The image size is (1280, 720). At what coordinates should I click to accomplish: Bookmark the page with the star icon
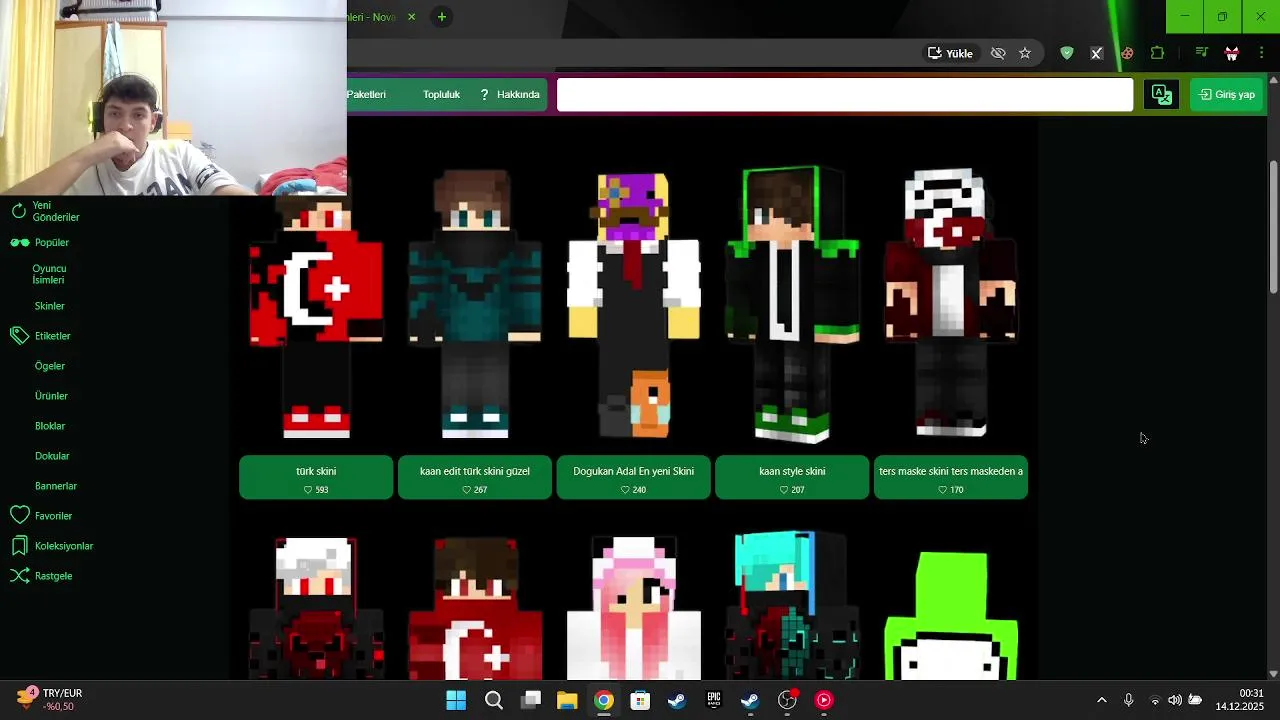pyautogui.click(x=1025, y=53)
